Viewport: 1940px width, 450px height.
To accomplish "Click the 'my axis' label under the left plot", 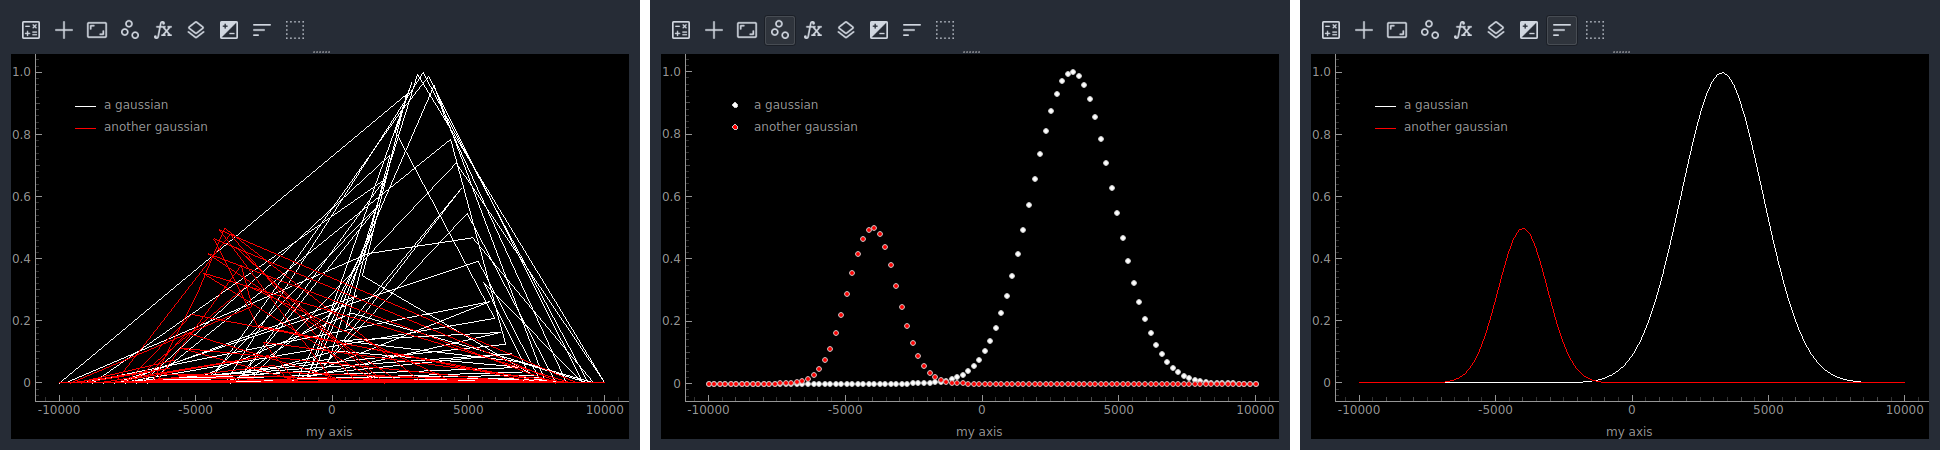I will pos(329,432).
